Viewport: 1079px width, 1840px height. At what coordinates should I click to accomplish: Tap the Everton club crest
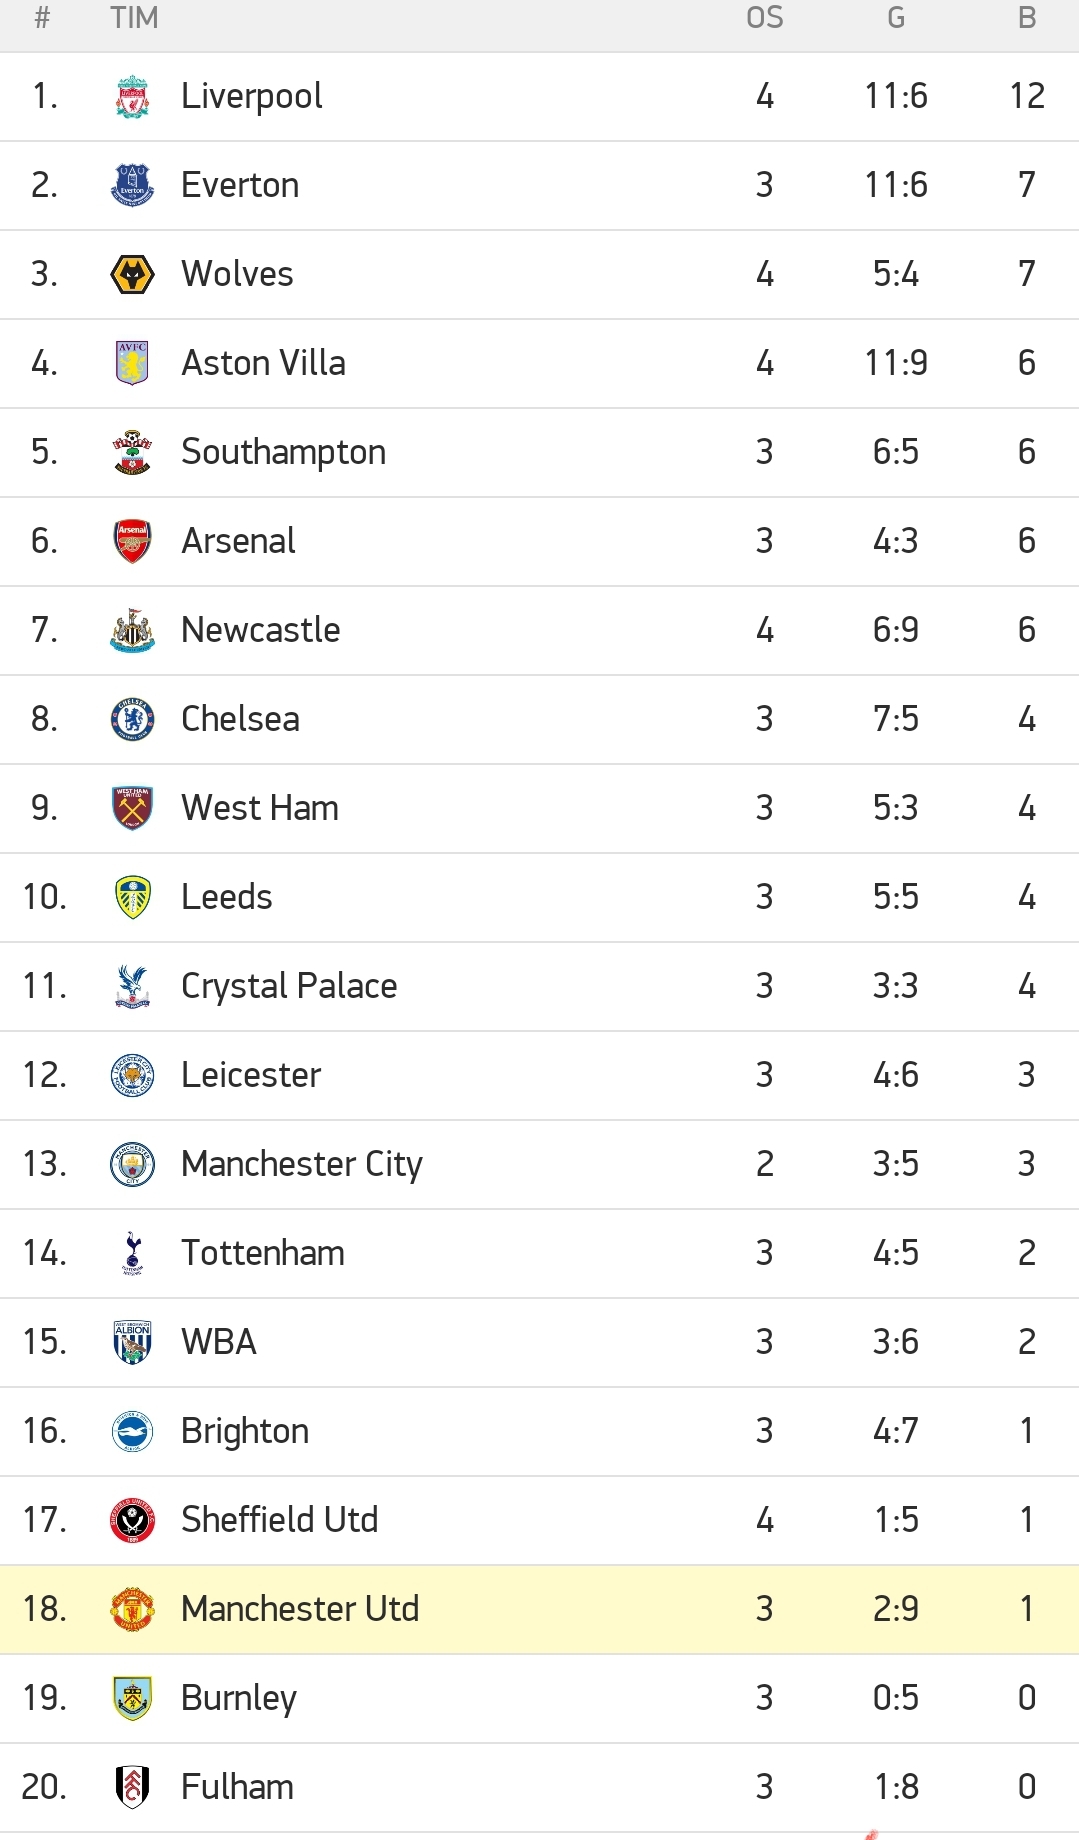tap(132, 186)
